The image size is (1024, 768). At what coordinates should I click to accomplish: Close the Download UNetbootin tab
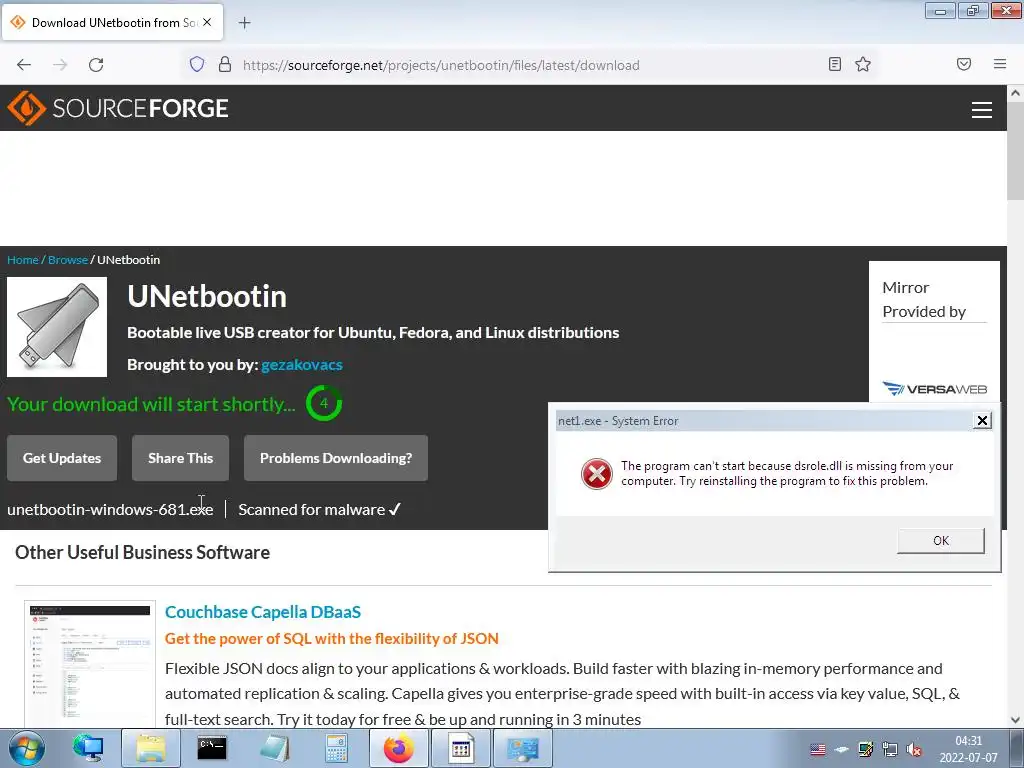pos(207,22)
